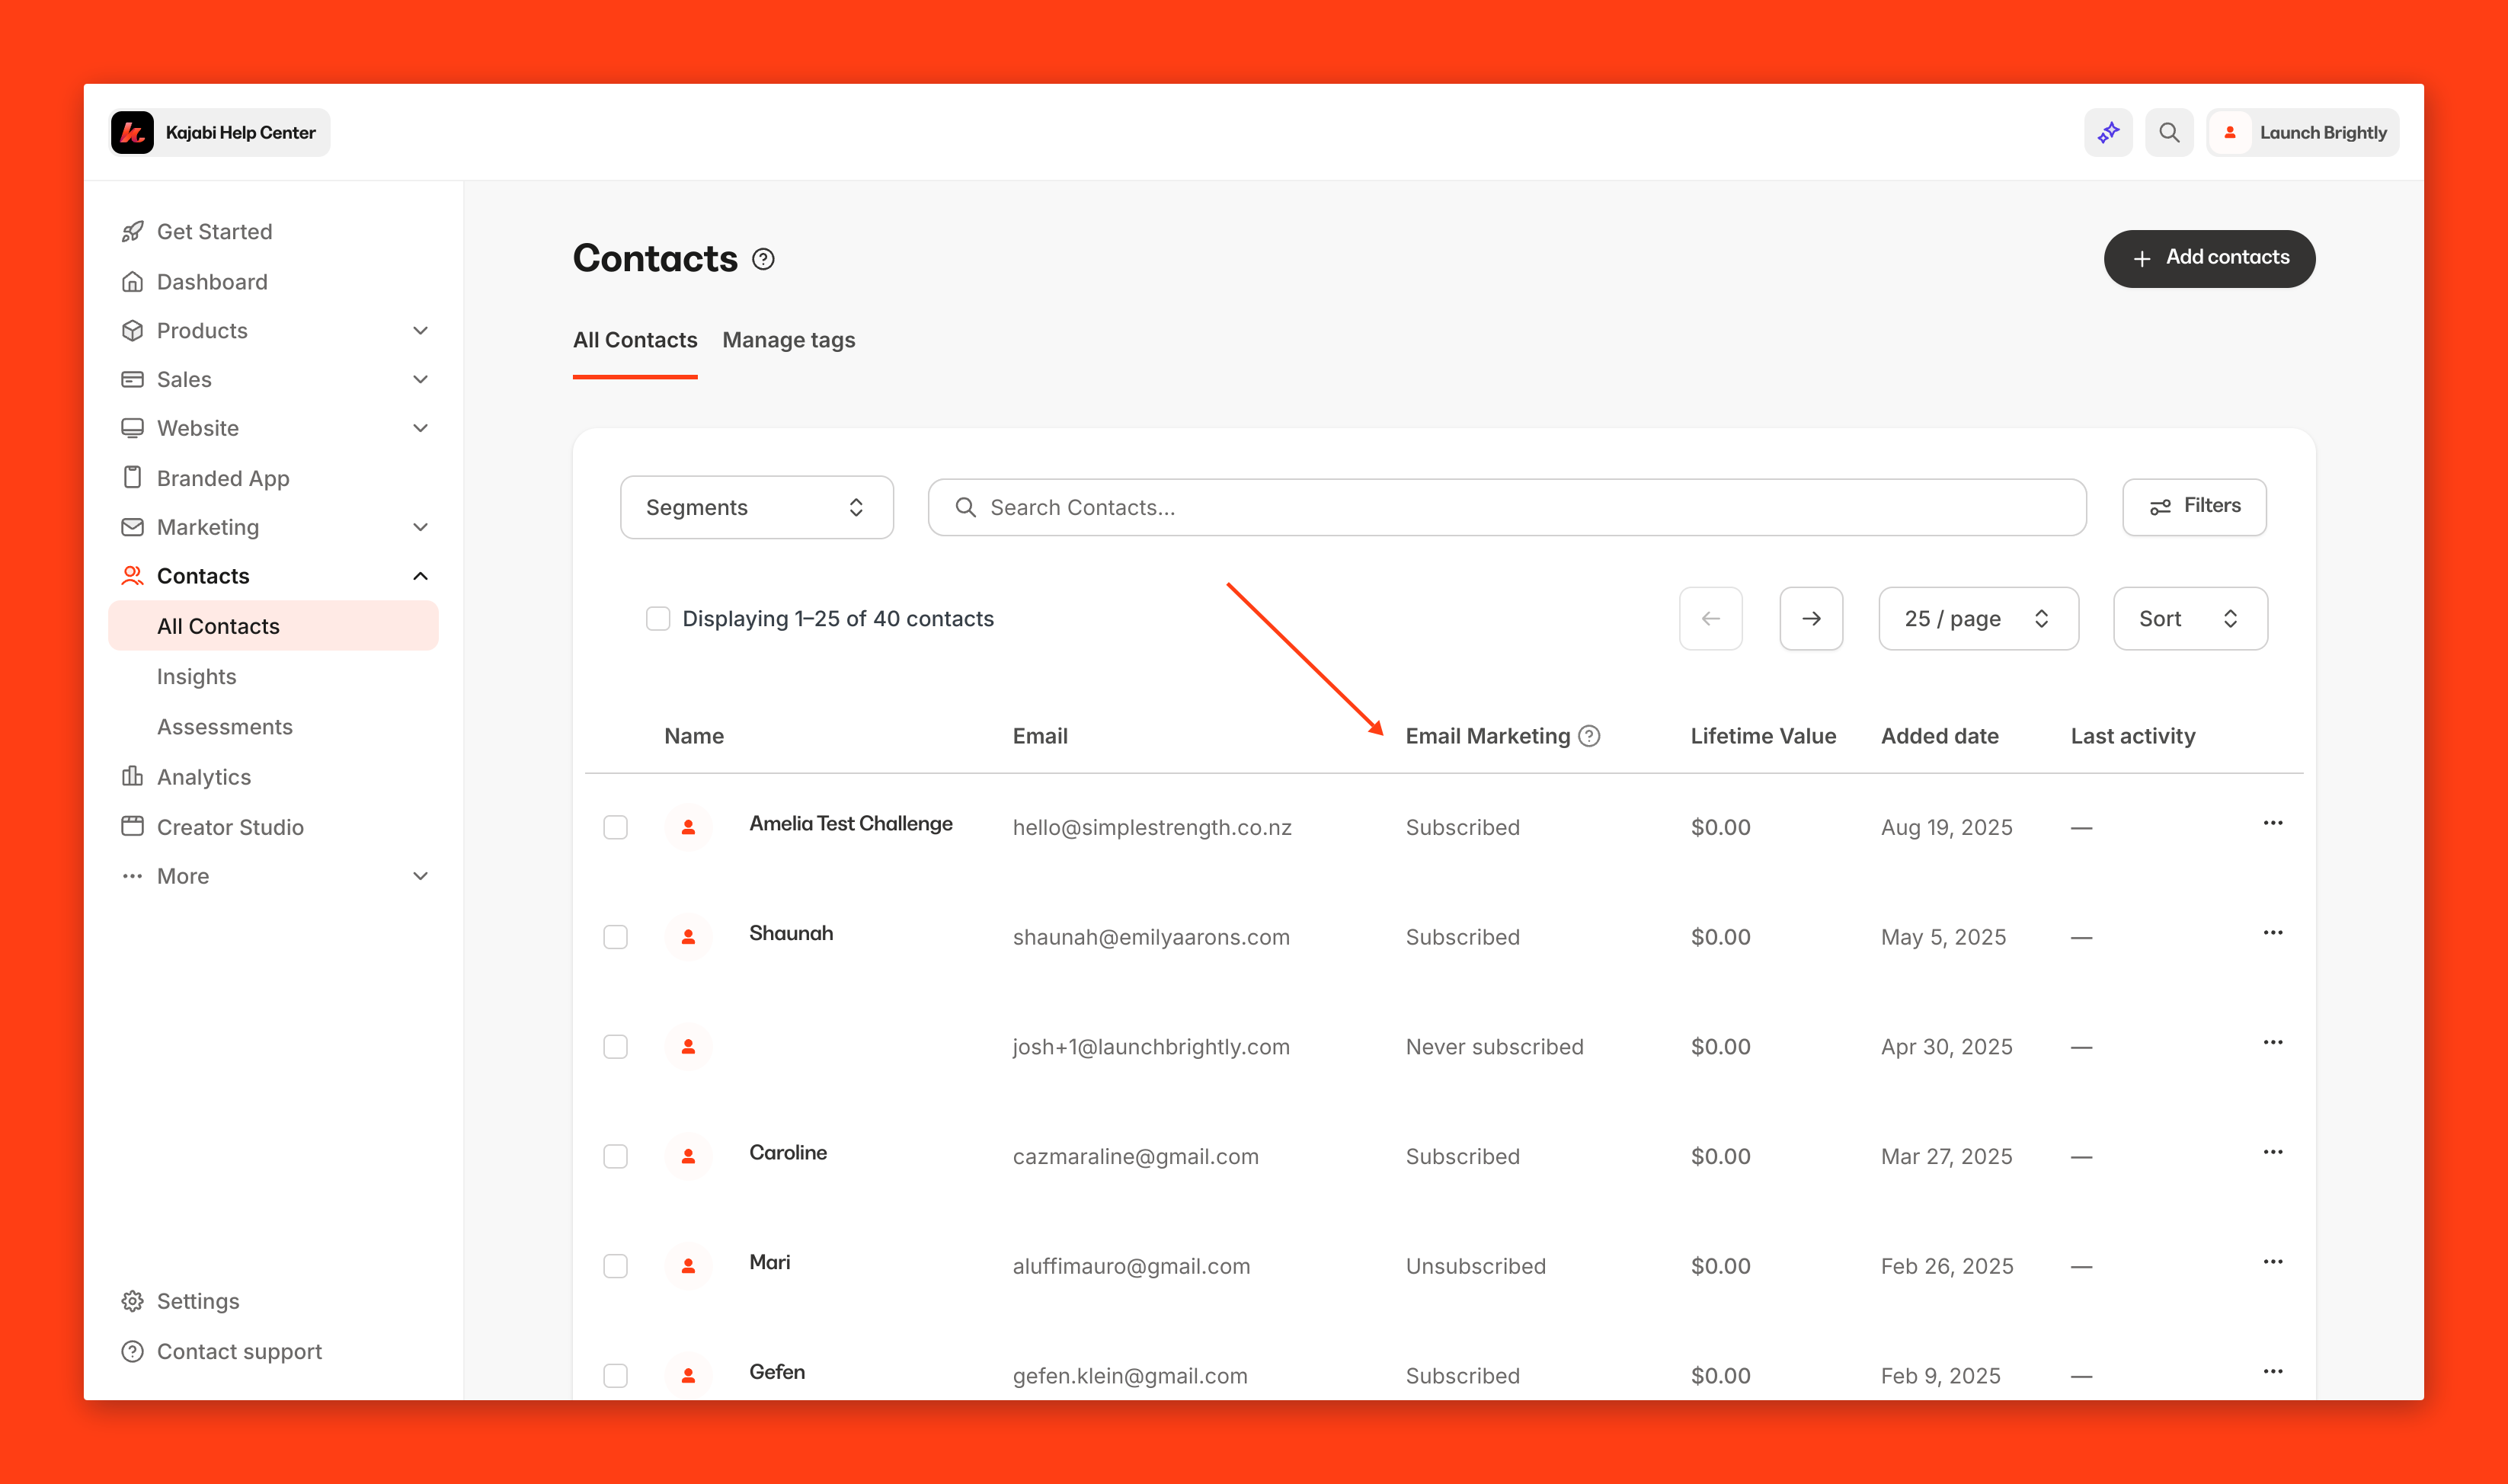Screen dimensions: 2508x1484
Task: Open the header search magnifier icon
Action: (2168, 133)
